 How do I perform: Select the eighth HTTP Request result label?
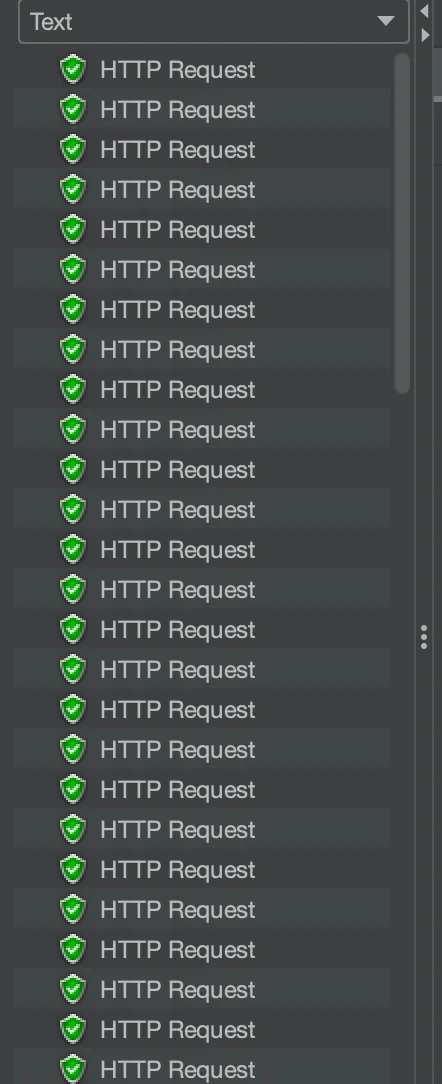[178, 351]
